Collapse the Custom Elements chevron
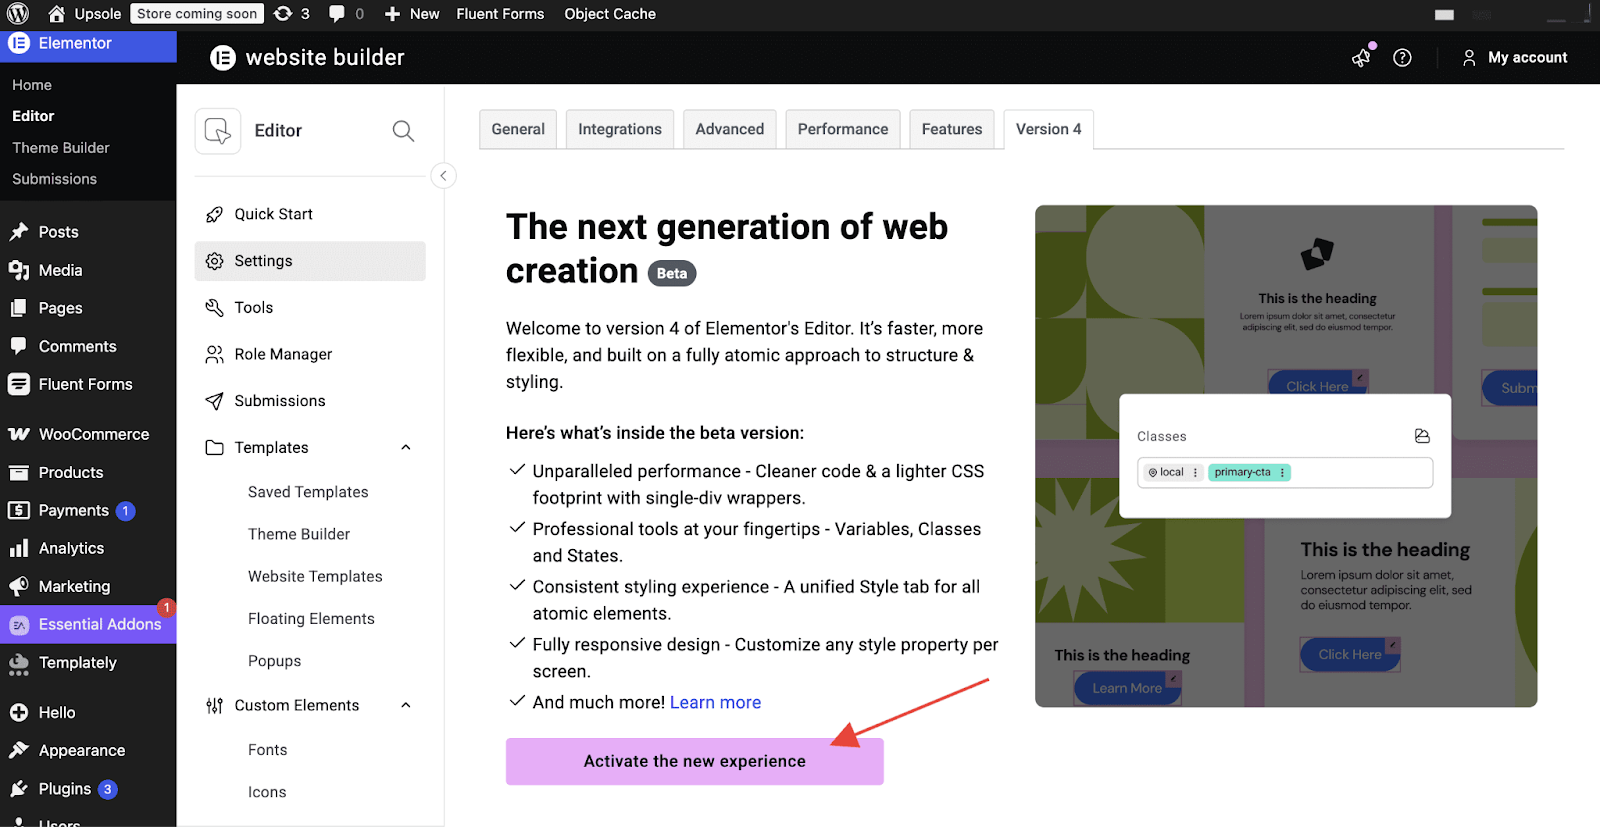 click(x=406, y=705)
